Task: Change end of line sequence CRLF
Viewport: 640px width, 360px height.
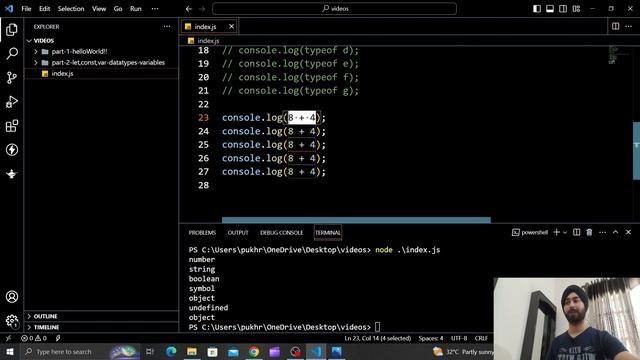Action: point(481,338)
